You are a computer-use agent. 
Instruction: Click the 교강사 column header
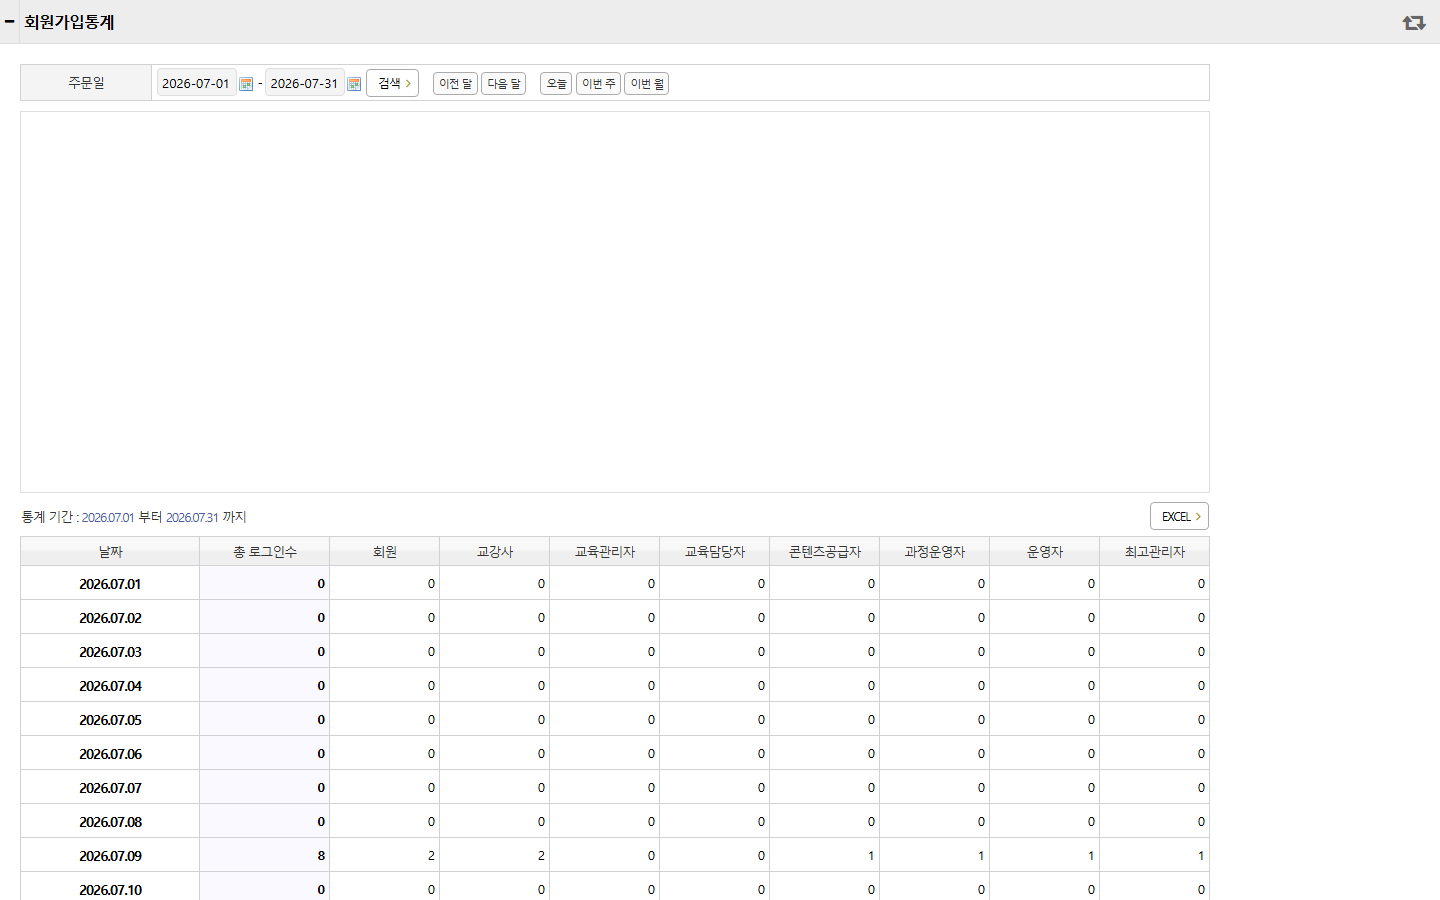(x=495, y=552)
